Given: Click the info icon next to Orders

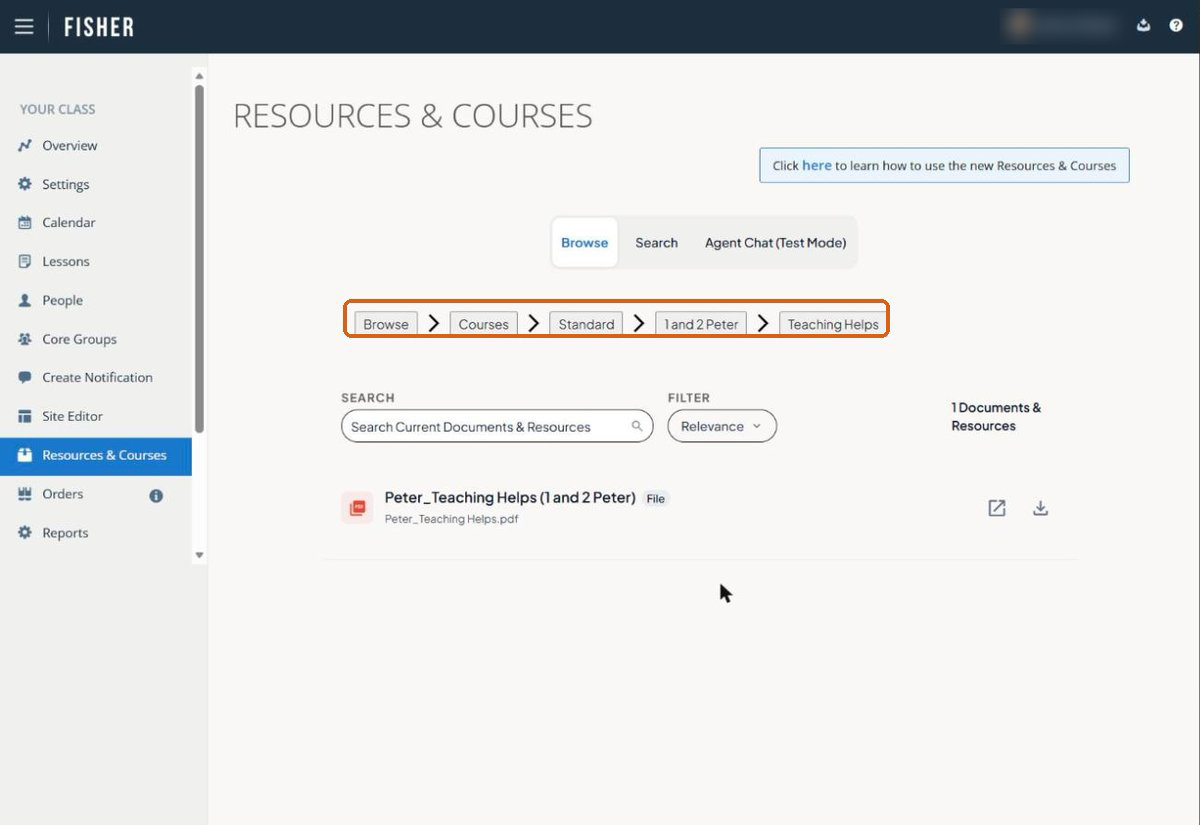Looking at the screenshot, I should coord(156,495).
